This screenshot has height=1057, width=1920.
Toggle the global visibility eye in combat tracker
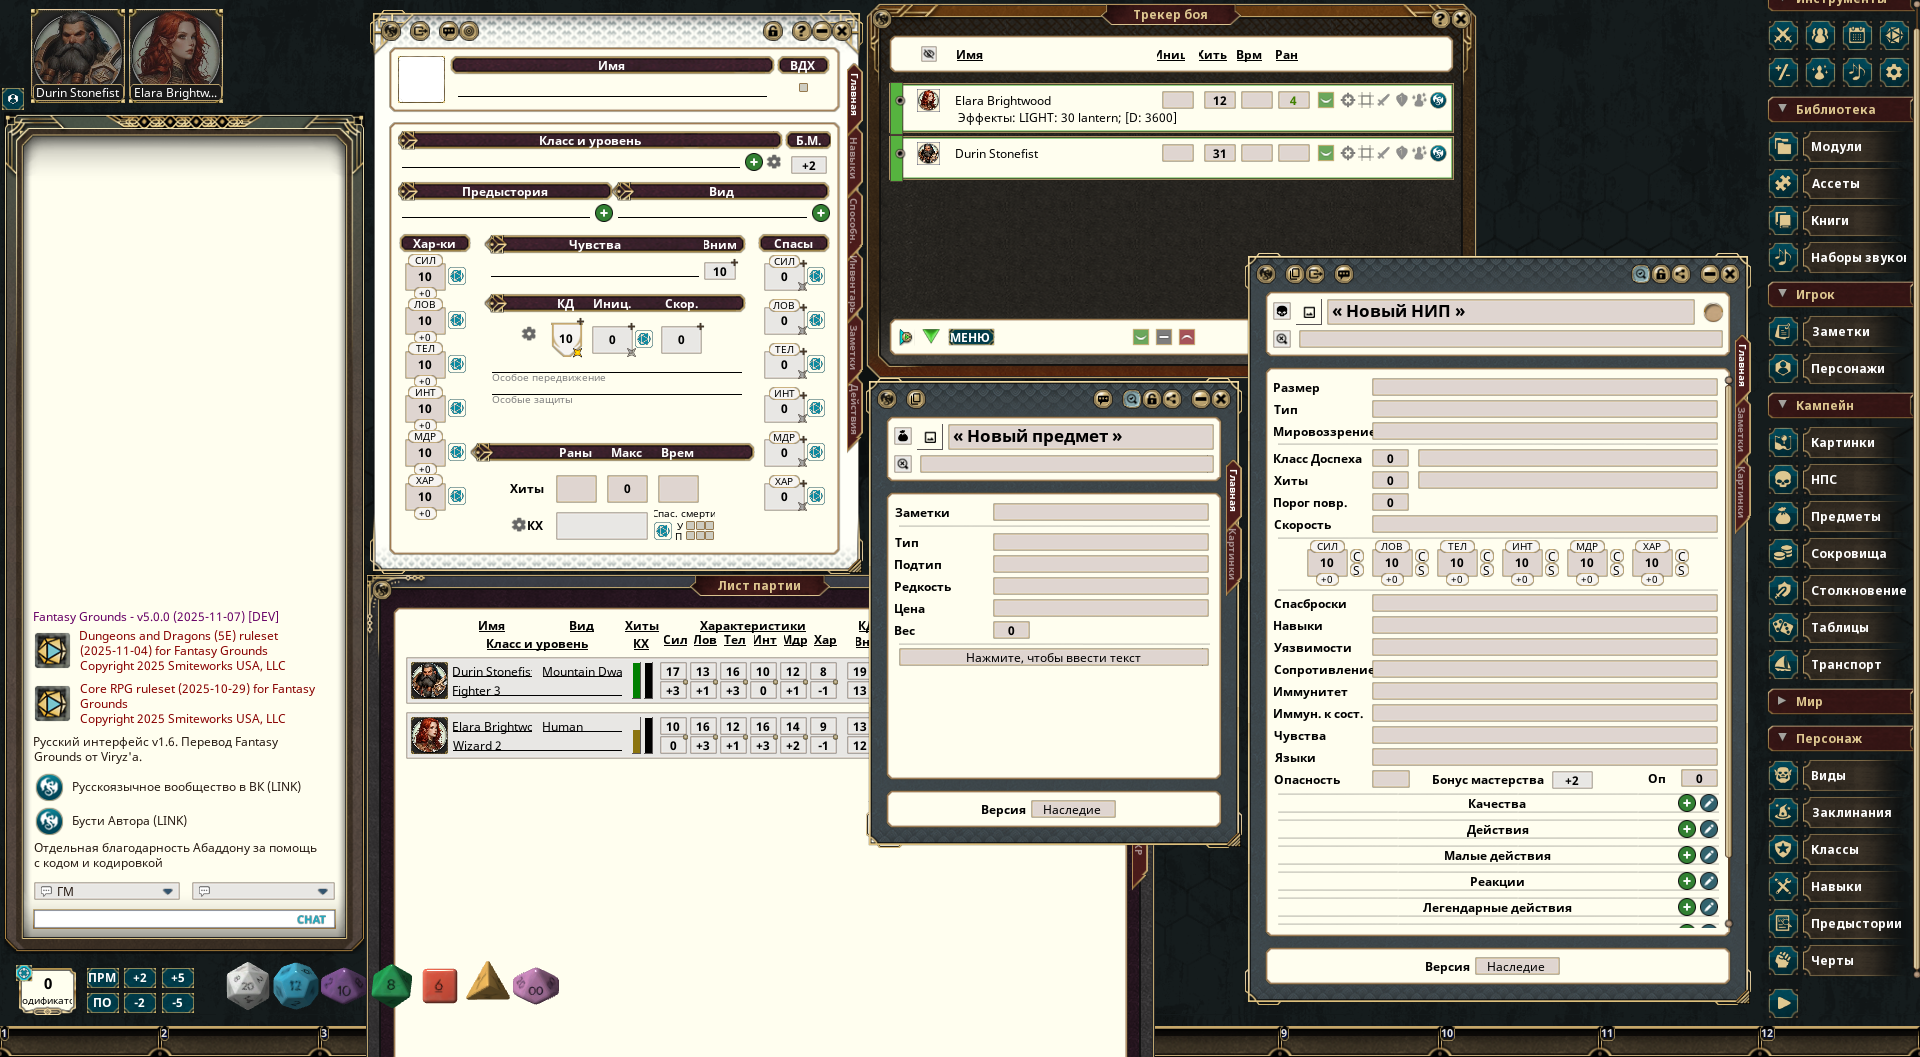(929, 55)
